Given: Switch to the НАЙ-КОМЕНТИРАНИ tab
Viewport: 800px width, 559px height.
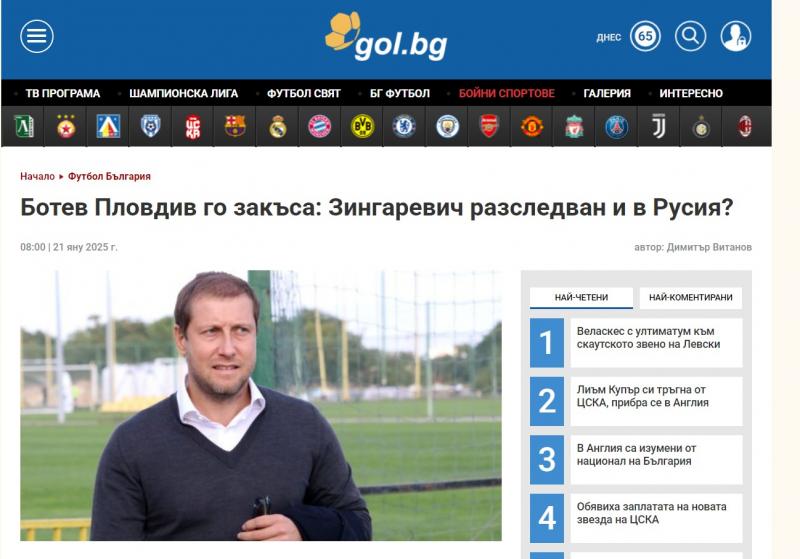Looking at the screenshot, I should click(691, 297).
